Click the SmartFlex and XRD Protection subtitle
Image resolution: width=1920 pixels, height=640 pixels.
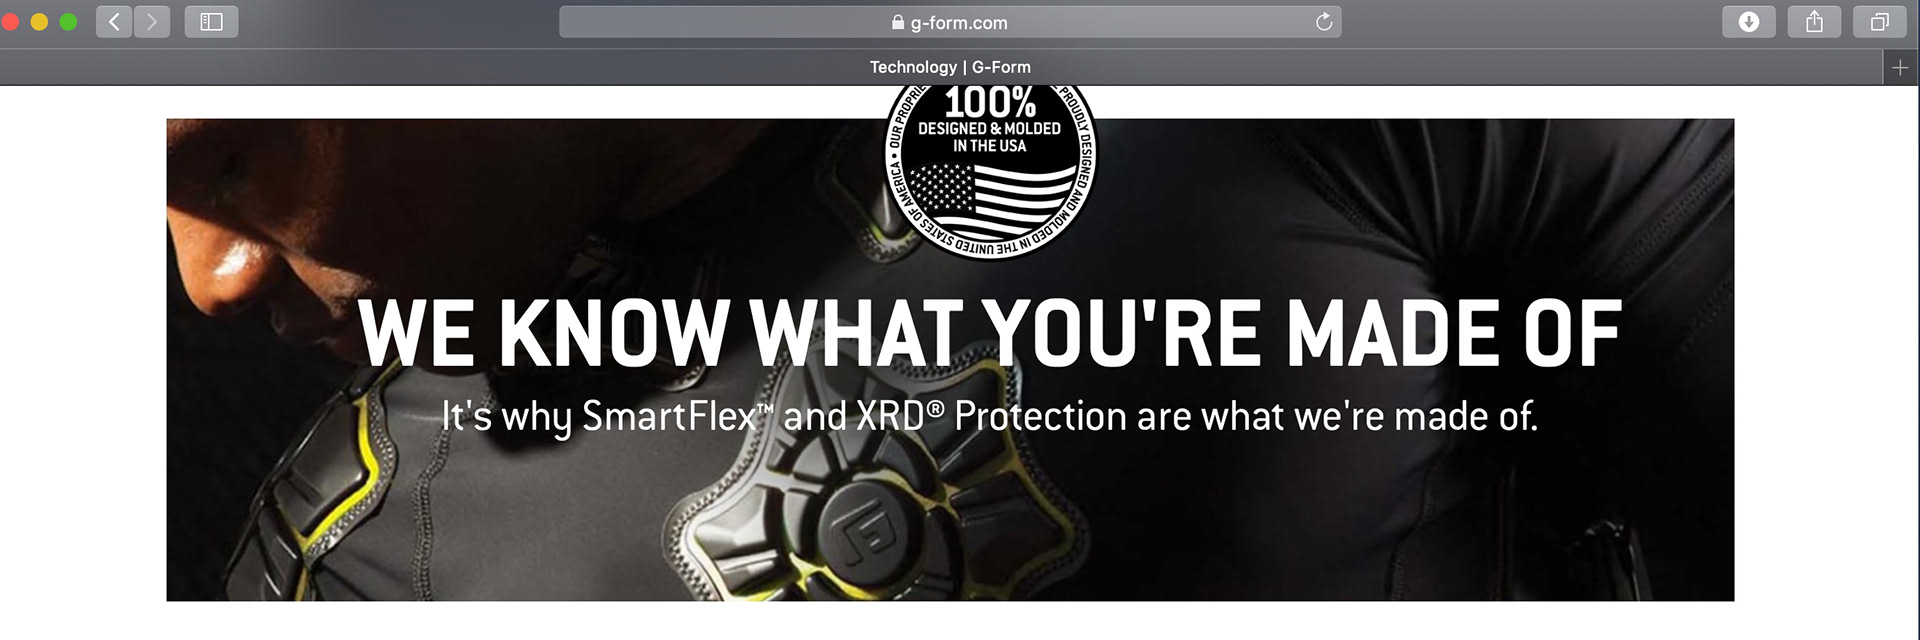click(x=990, y=416)
